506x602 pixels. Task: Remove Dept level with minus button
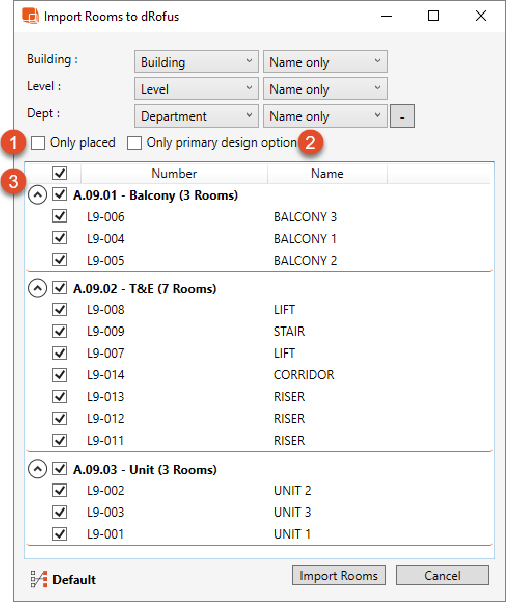tap(402, 116)
